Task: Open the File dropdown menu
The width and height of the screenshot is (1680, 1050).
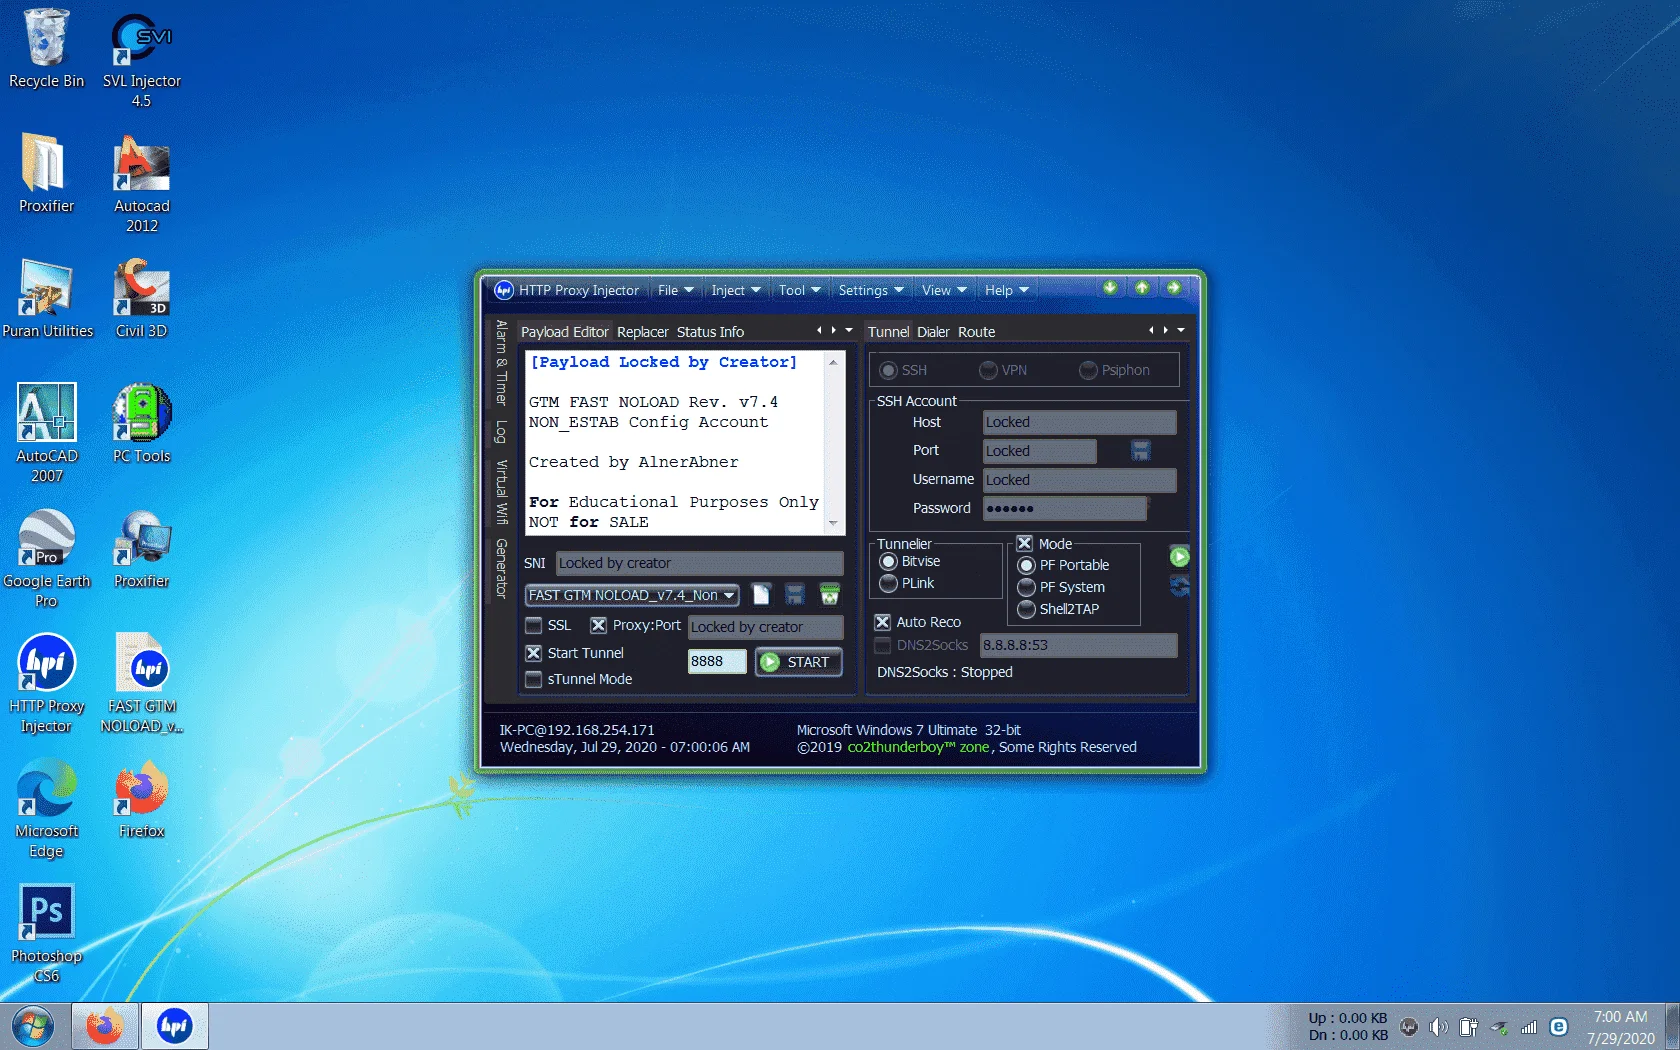Action: click(676, 290)
